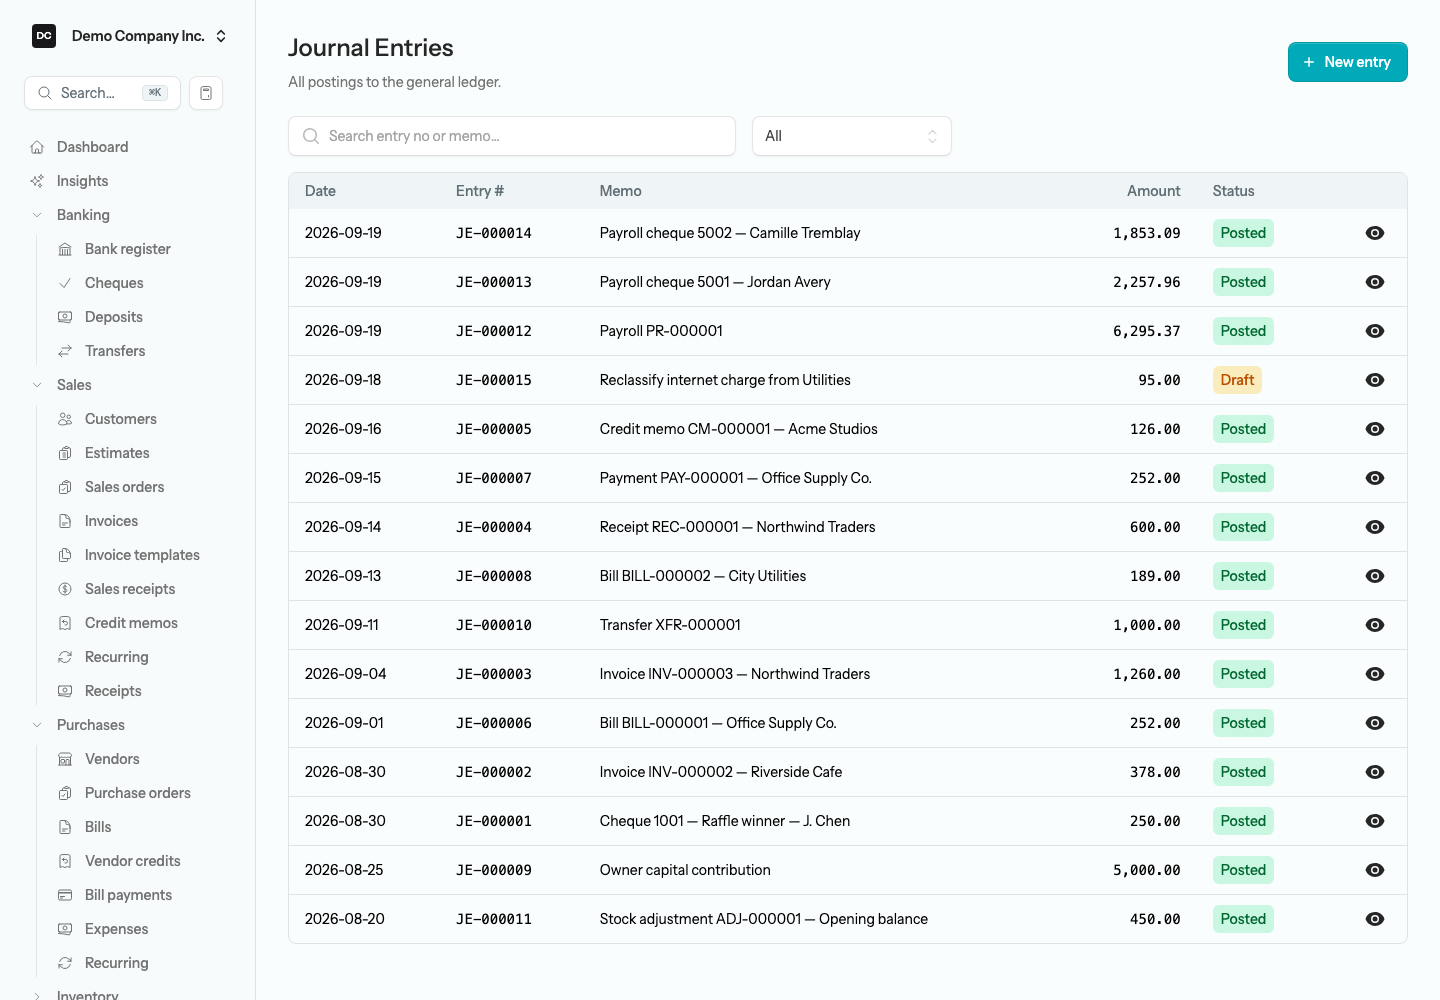1440x1000 pixels.
Task: Click the Demo Company DC logo
Action: 44,36
